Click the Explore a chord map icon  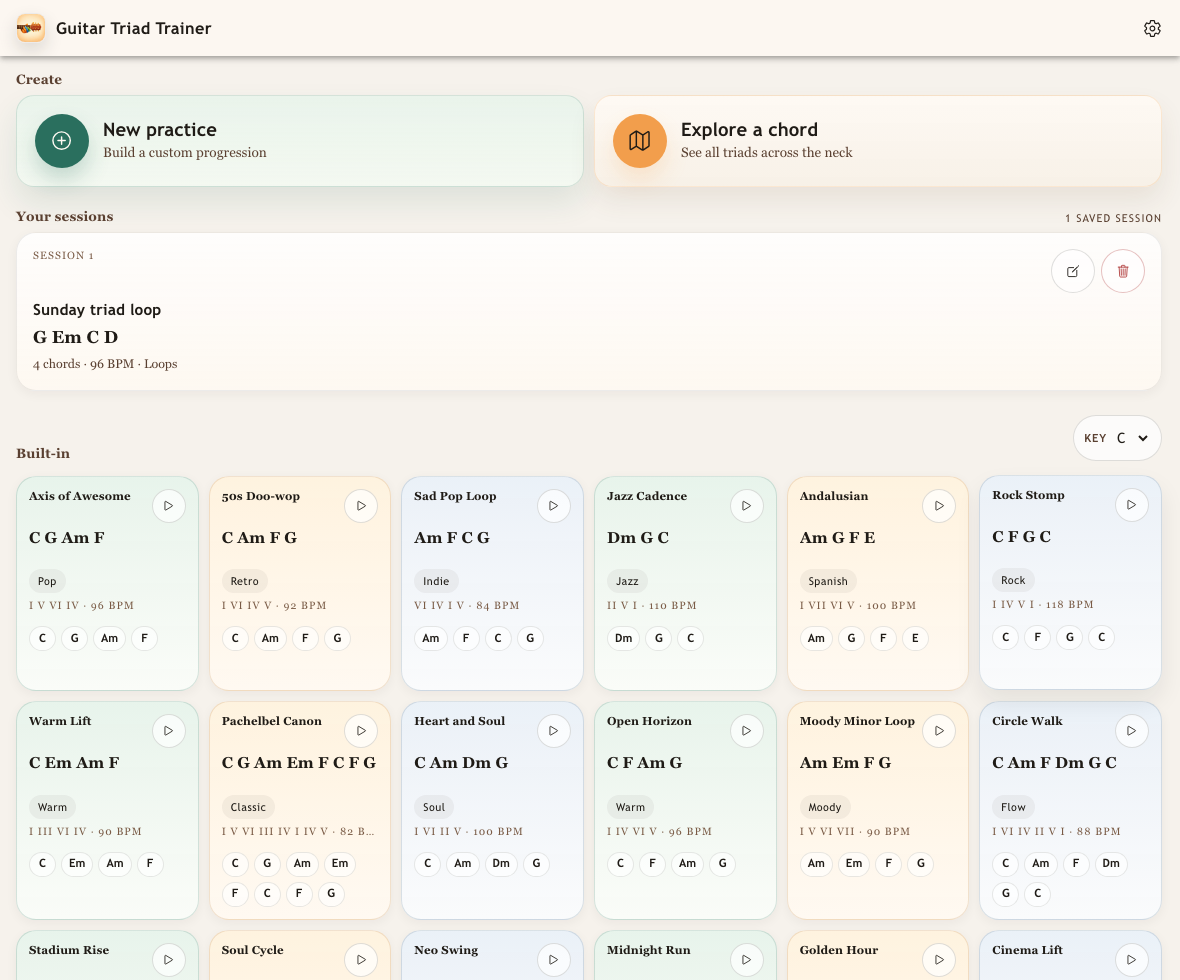(640, 141)
